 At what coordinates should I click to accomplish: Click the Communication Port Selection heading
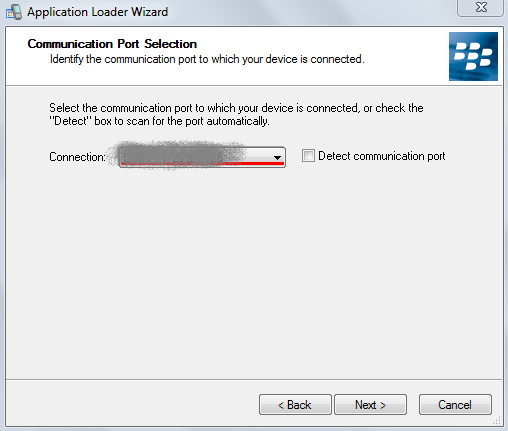click(x=112, y=44)
